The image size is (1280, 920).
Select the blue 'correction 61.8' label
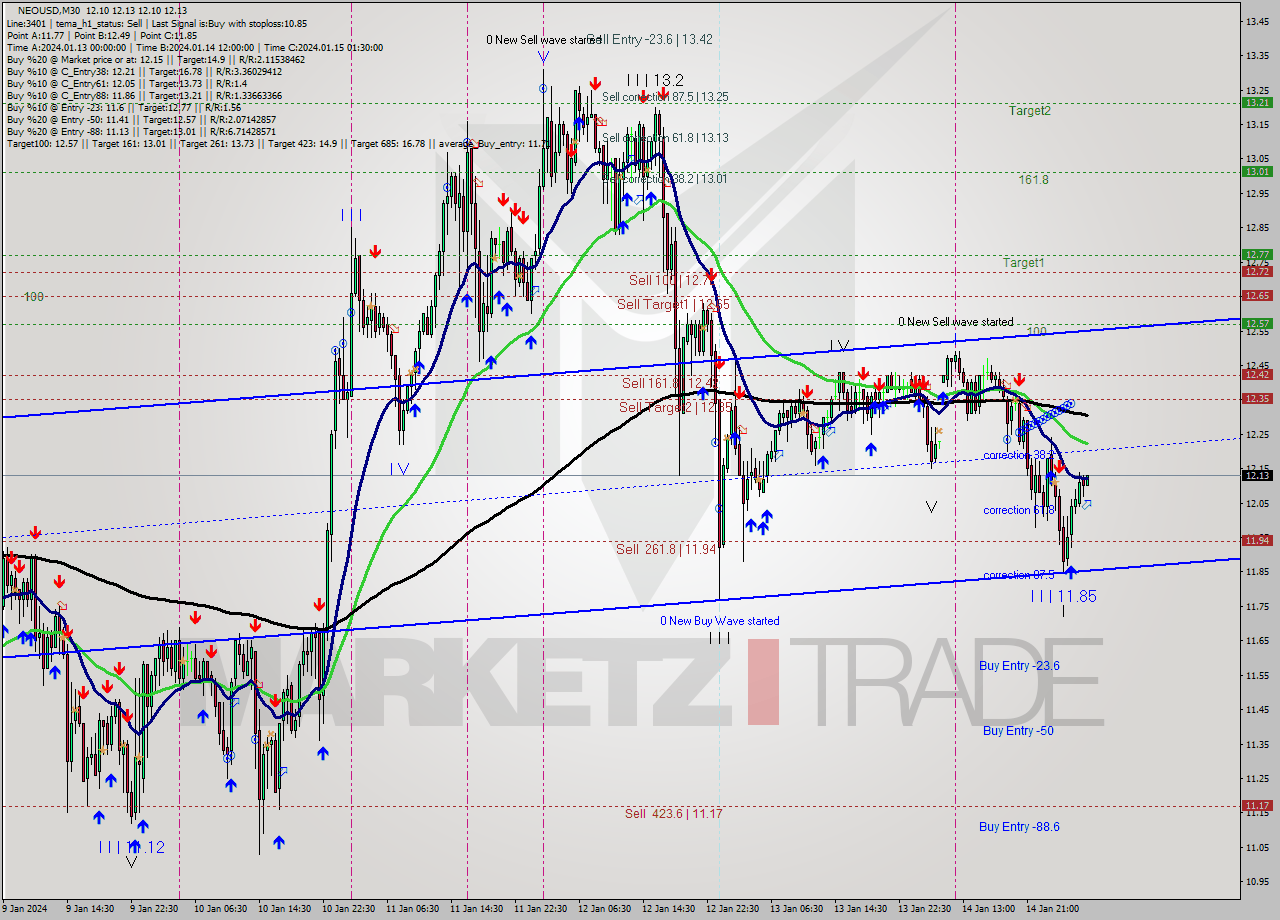(1019, 510)
